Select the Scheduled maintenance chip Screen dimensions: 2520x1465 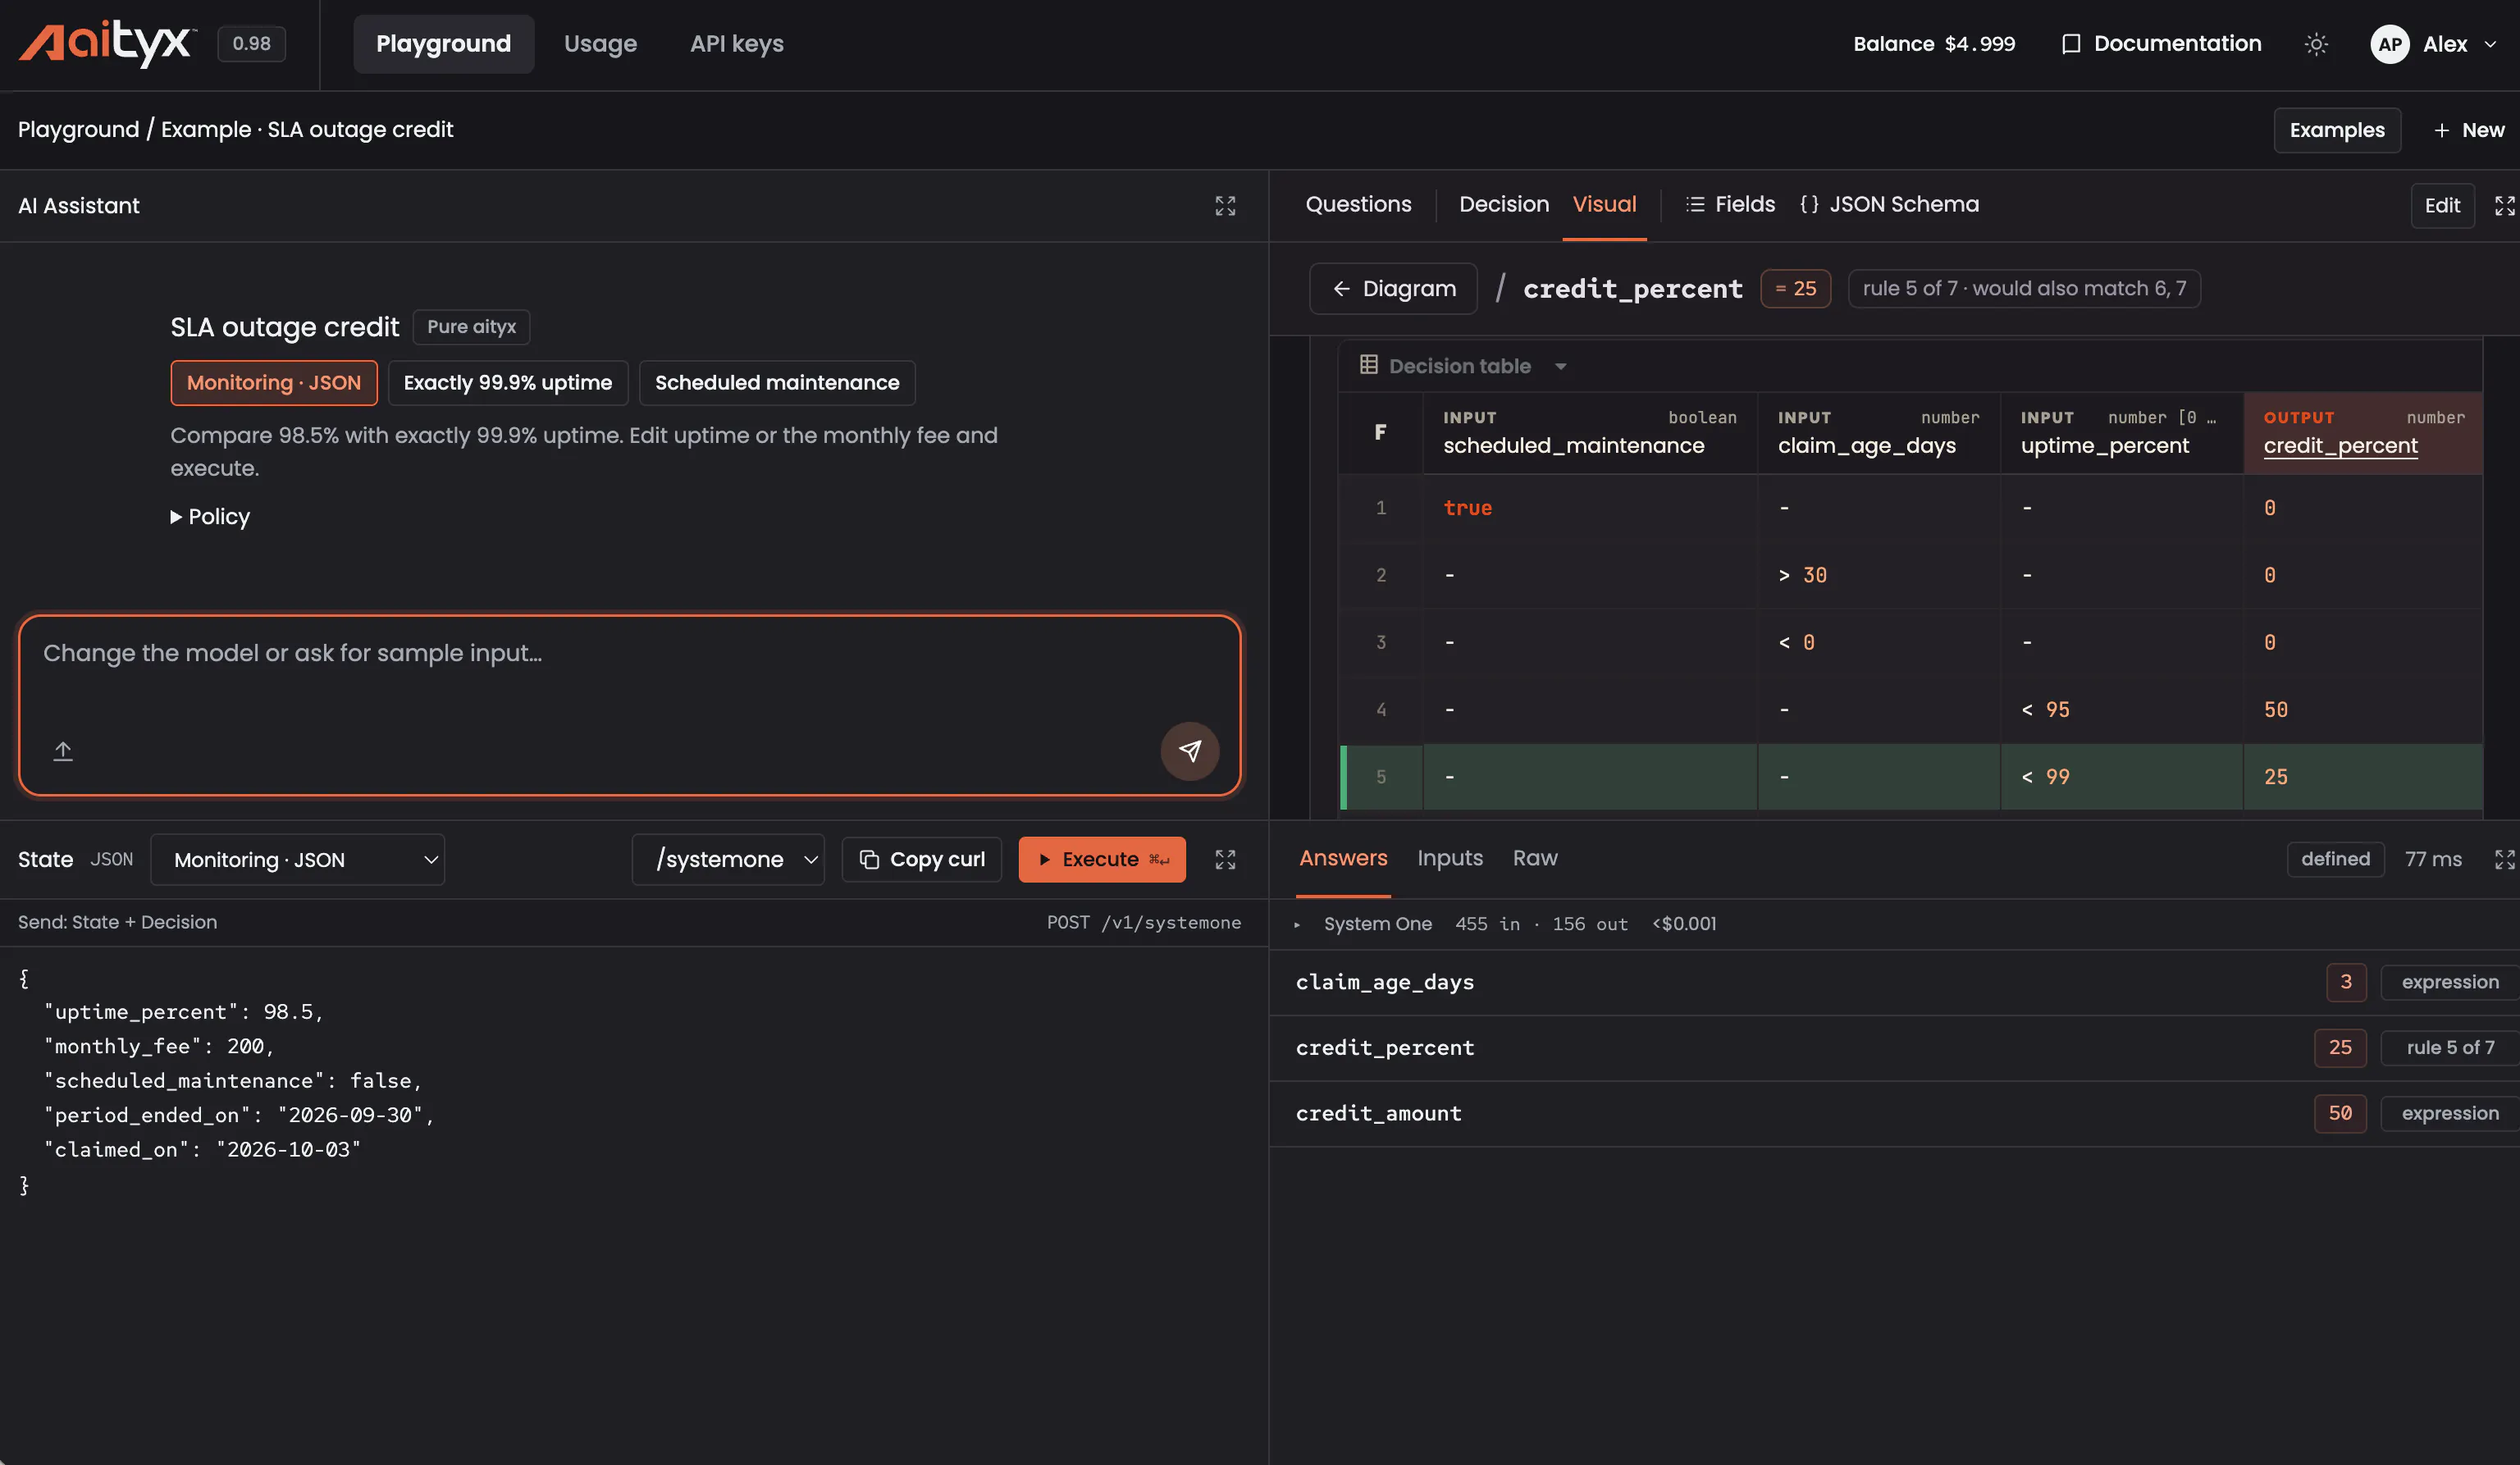pos(777,383)
